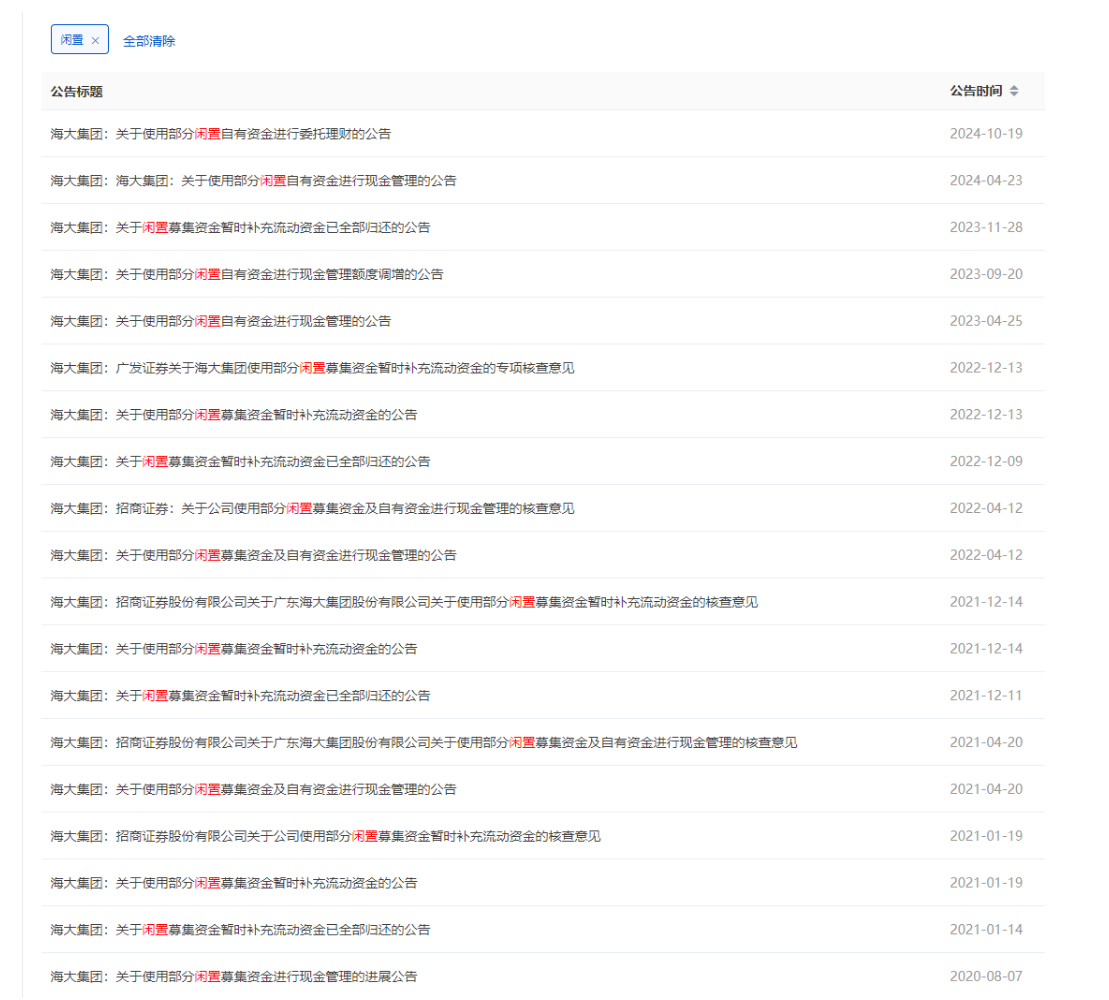
Task: Open the 2021-01-14 已全部归还 announcement
Action: pos(240,929)
